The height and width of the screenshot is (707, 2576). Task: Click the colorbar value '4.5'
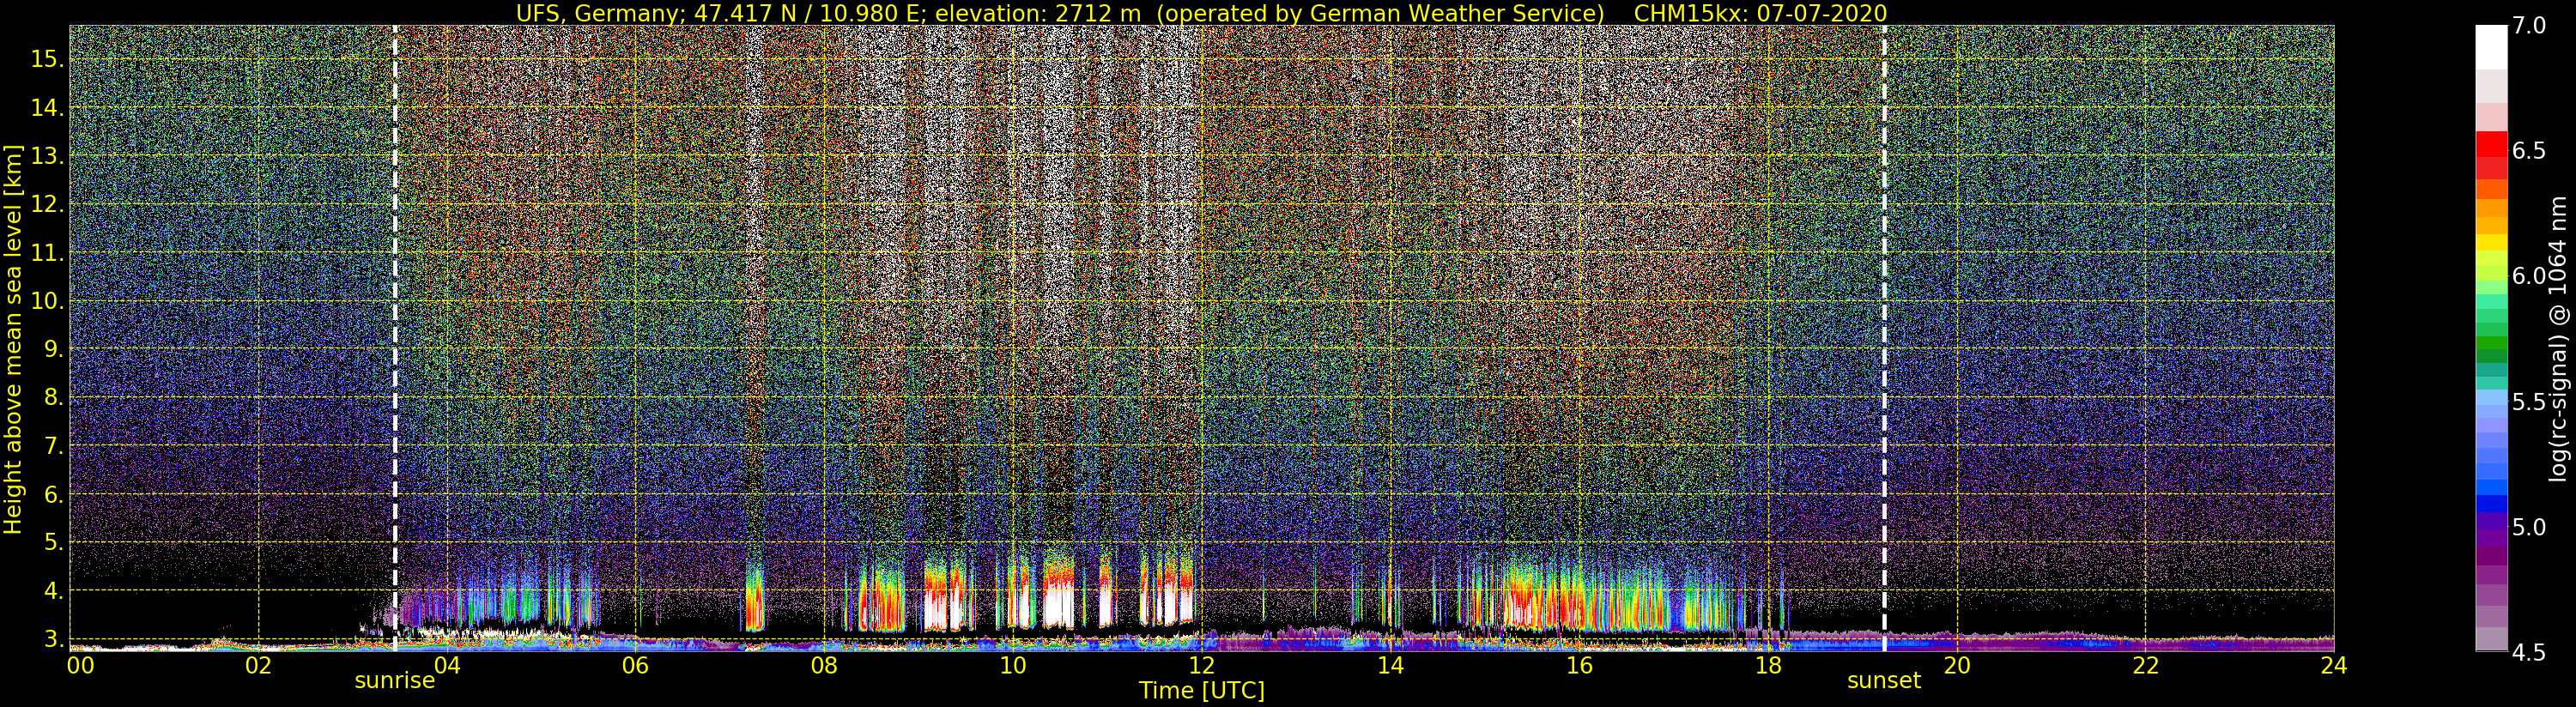tap(2528, 652)
